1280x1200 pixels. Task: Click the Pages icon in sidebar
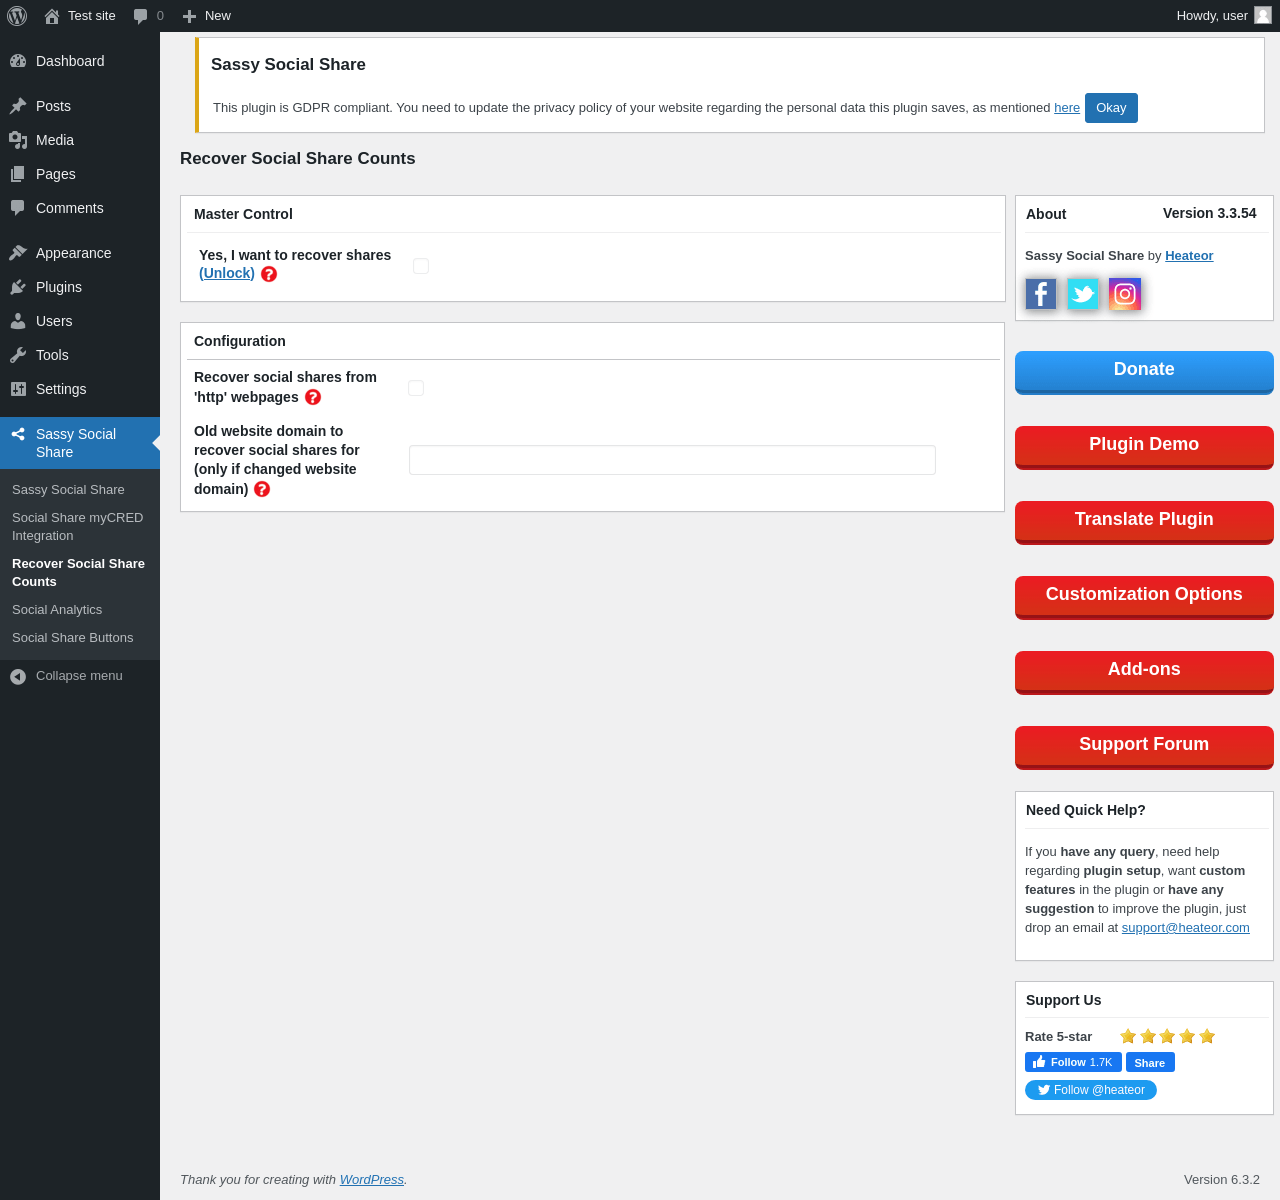coord(18,174)
